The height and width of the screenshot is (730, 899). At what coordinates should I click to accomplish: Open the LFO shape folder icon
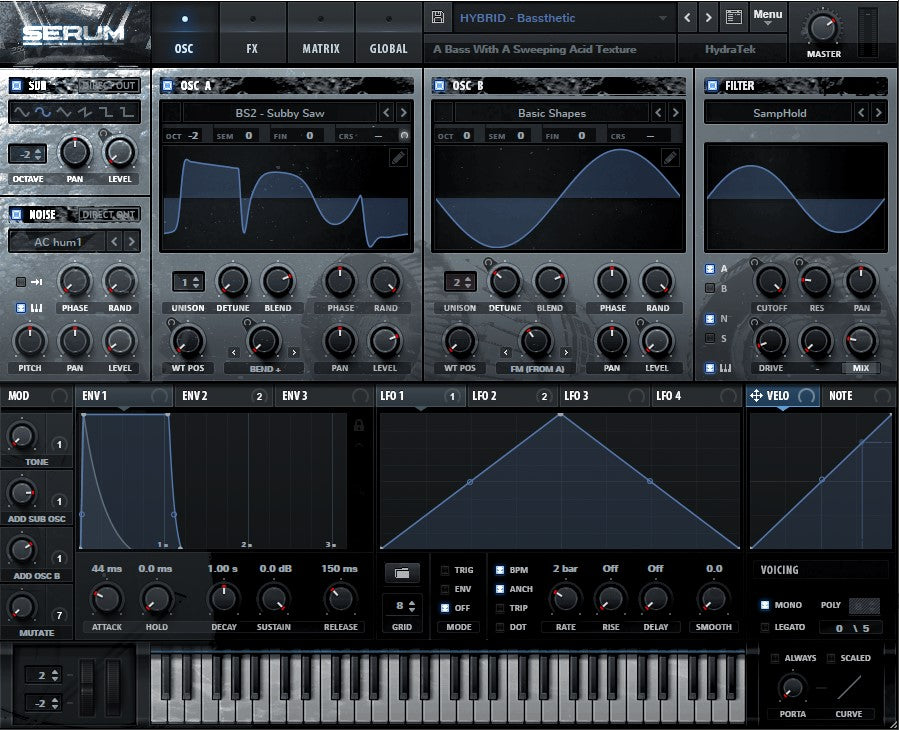tap(401, 573)
